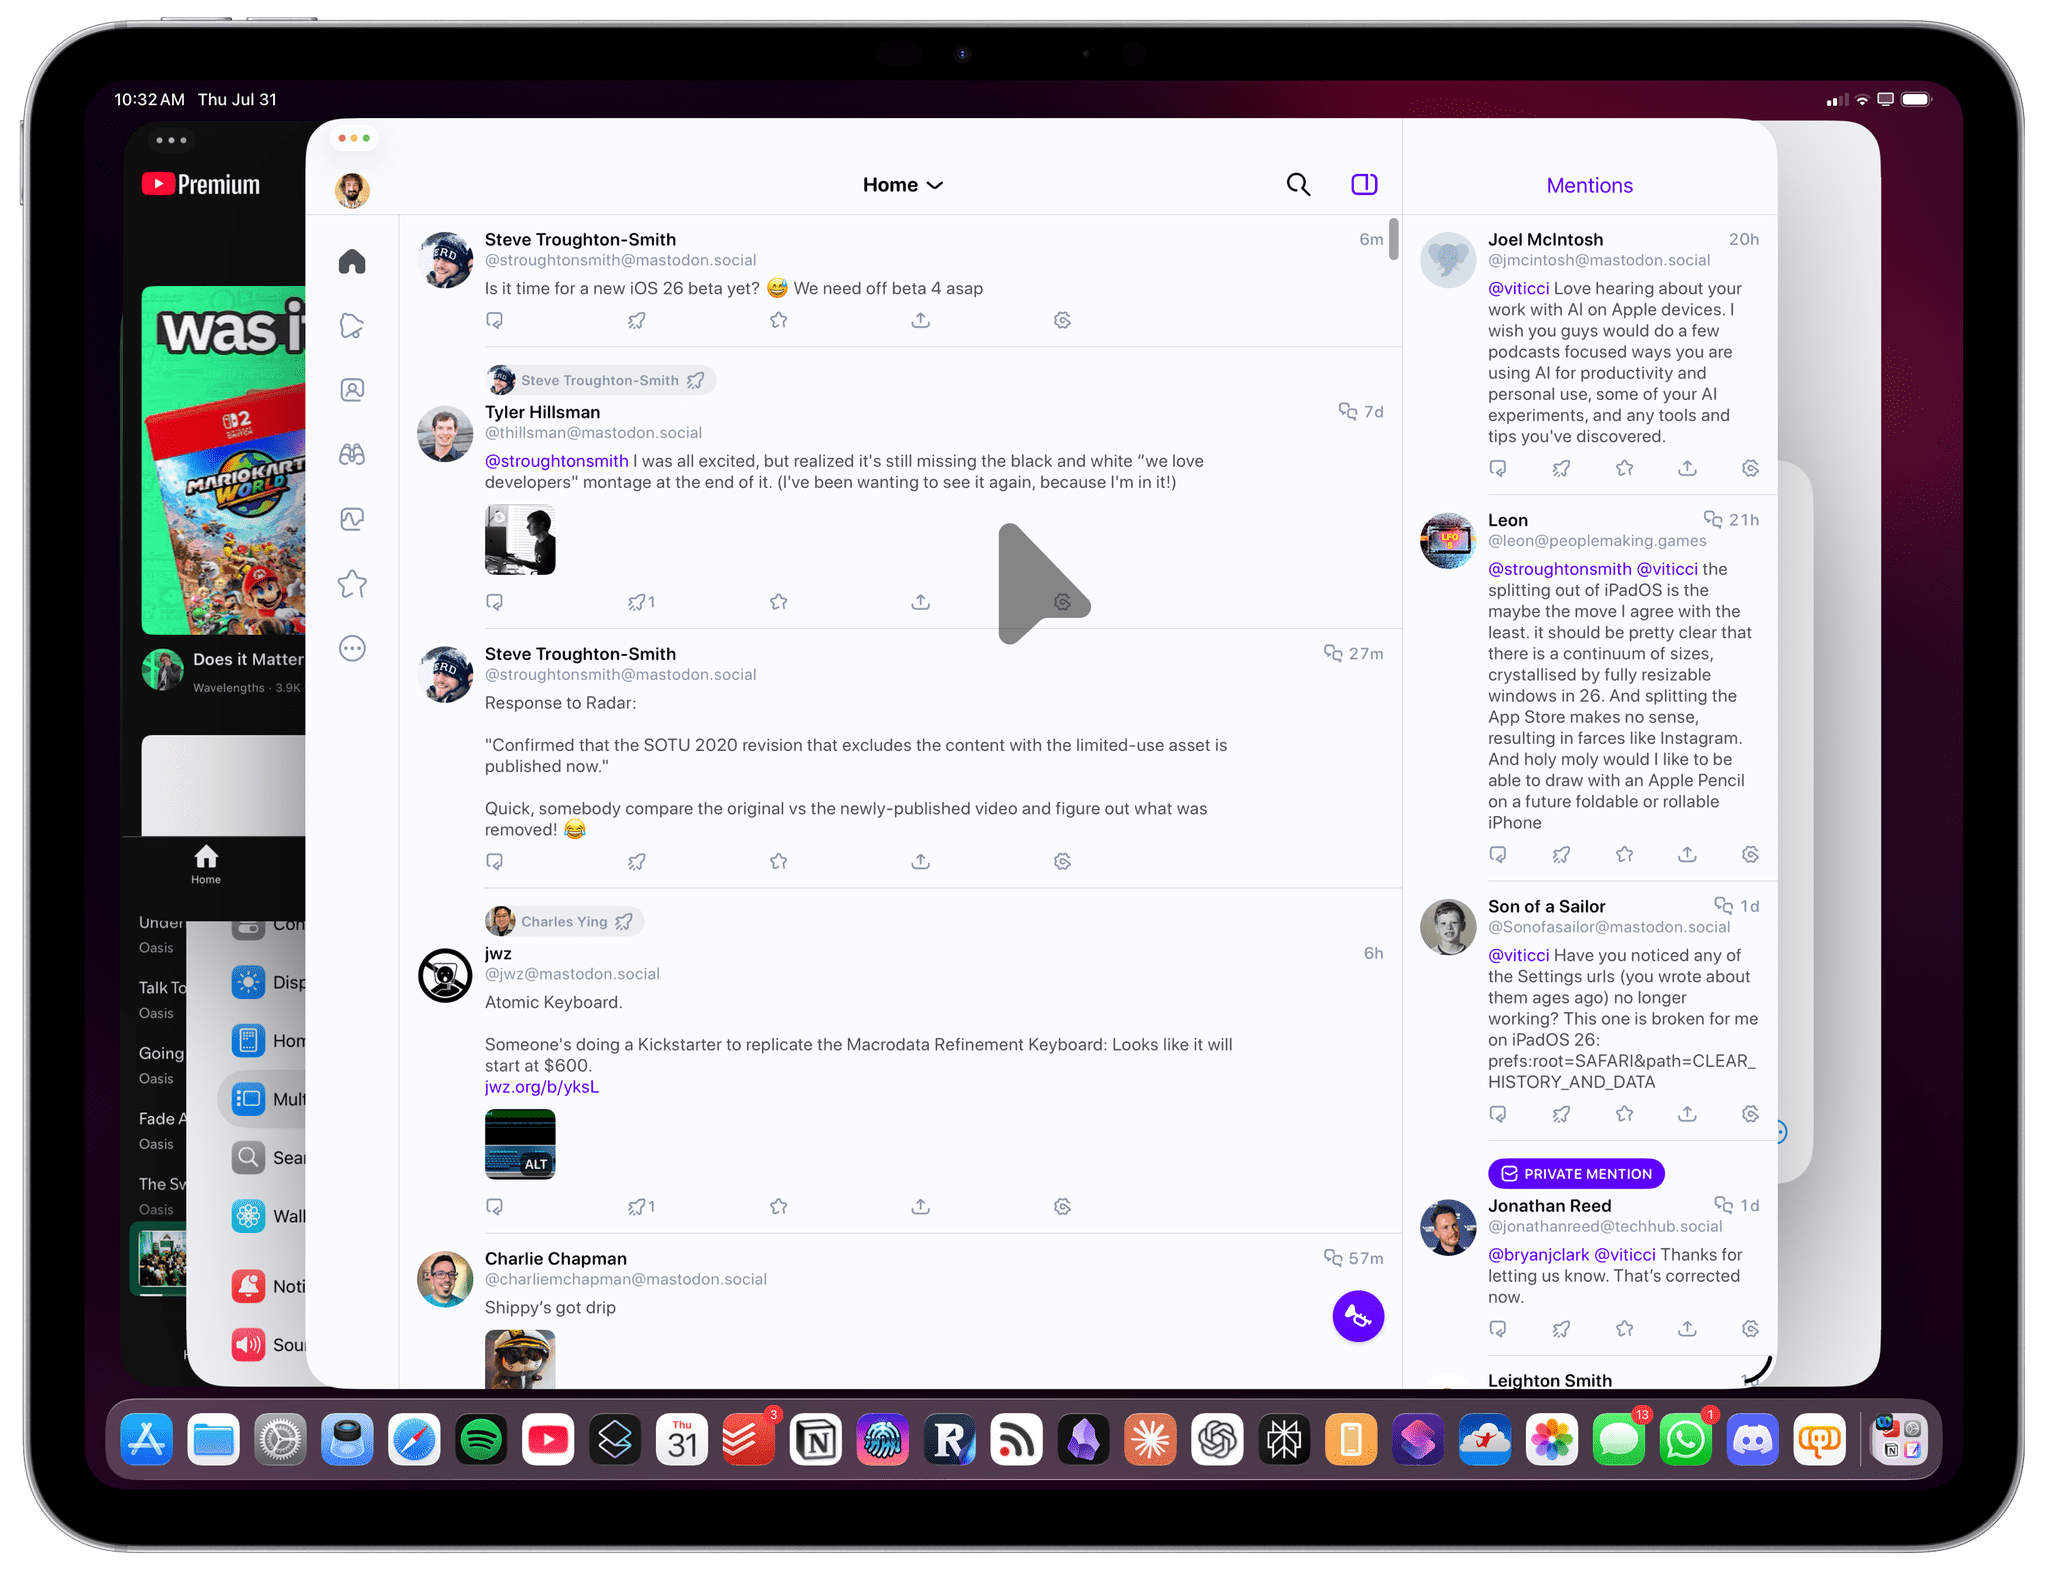This screenshot has width=2048, height=1570.
Task: Open the Mario Kart World video thumbnail in YouTube
Action: (223, 460)
